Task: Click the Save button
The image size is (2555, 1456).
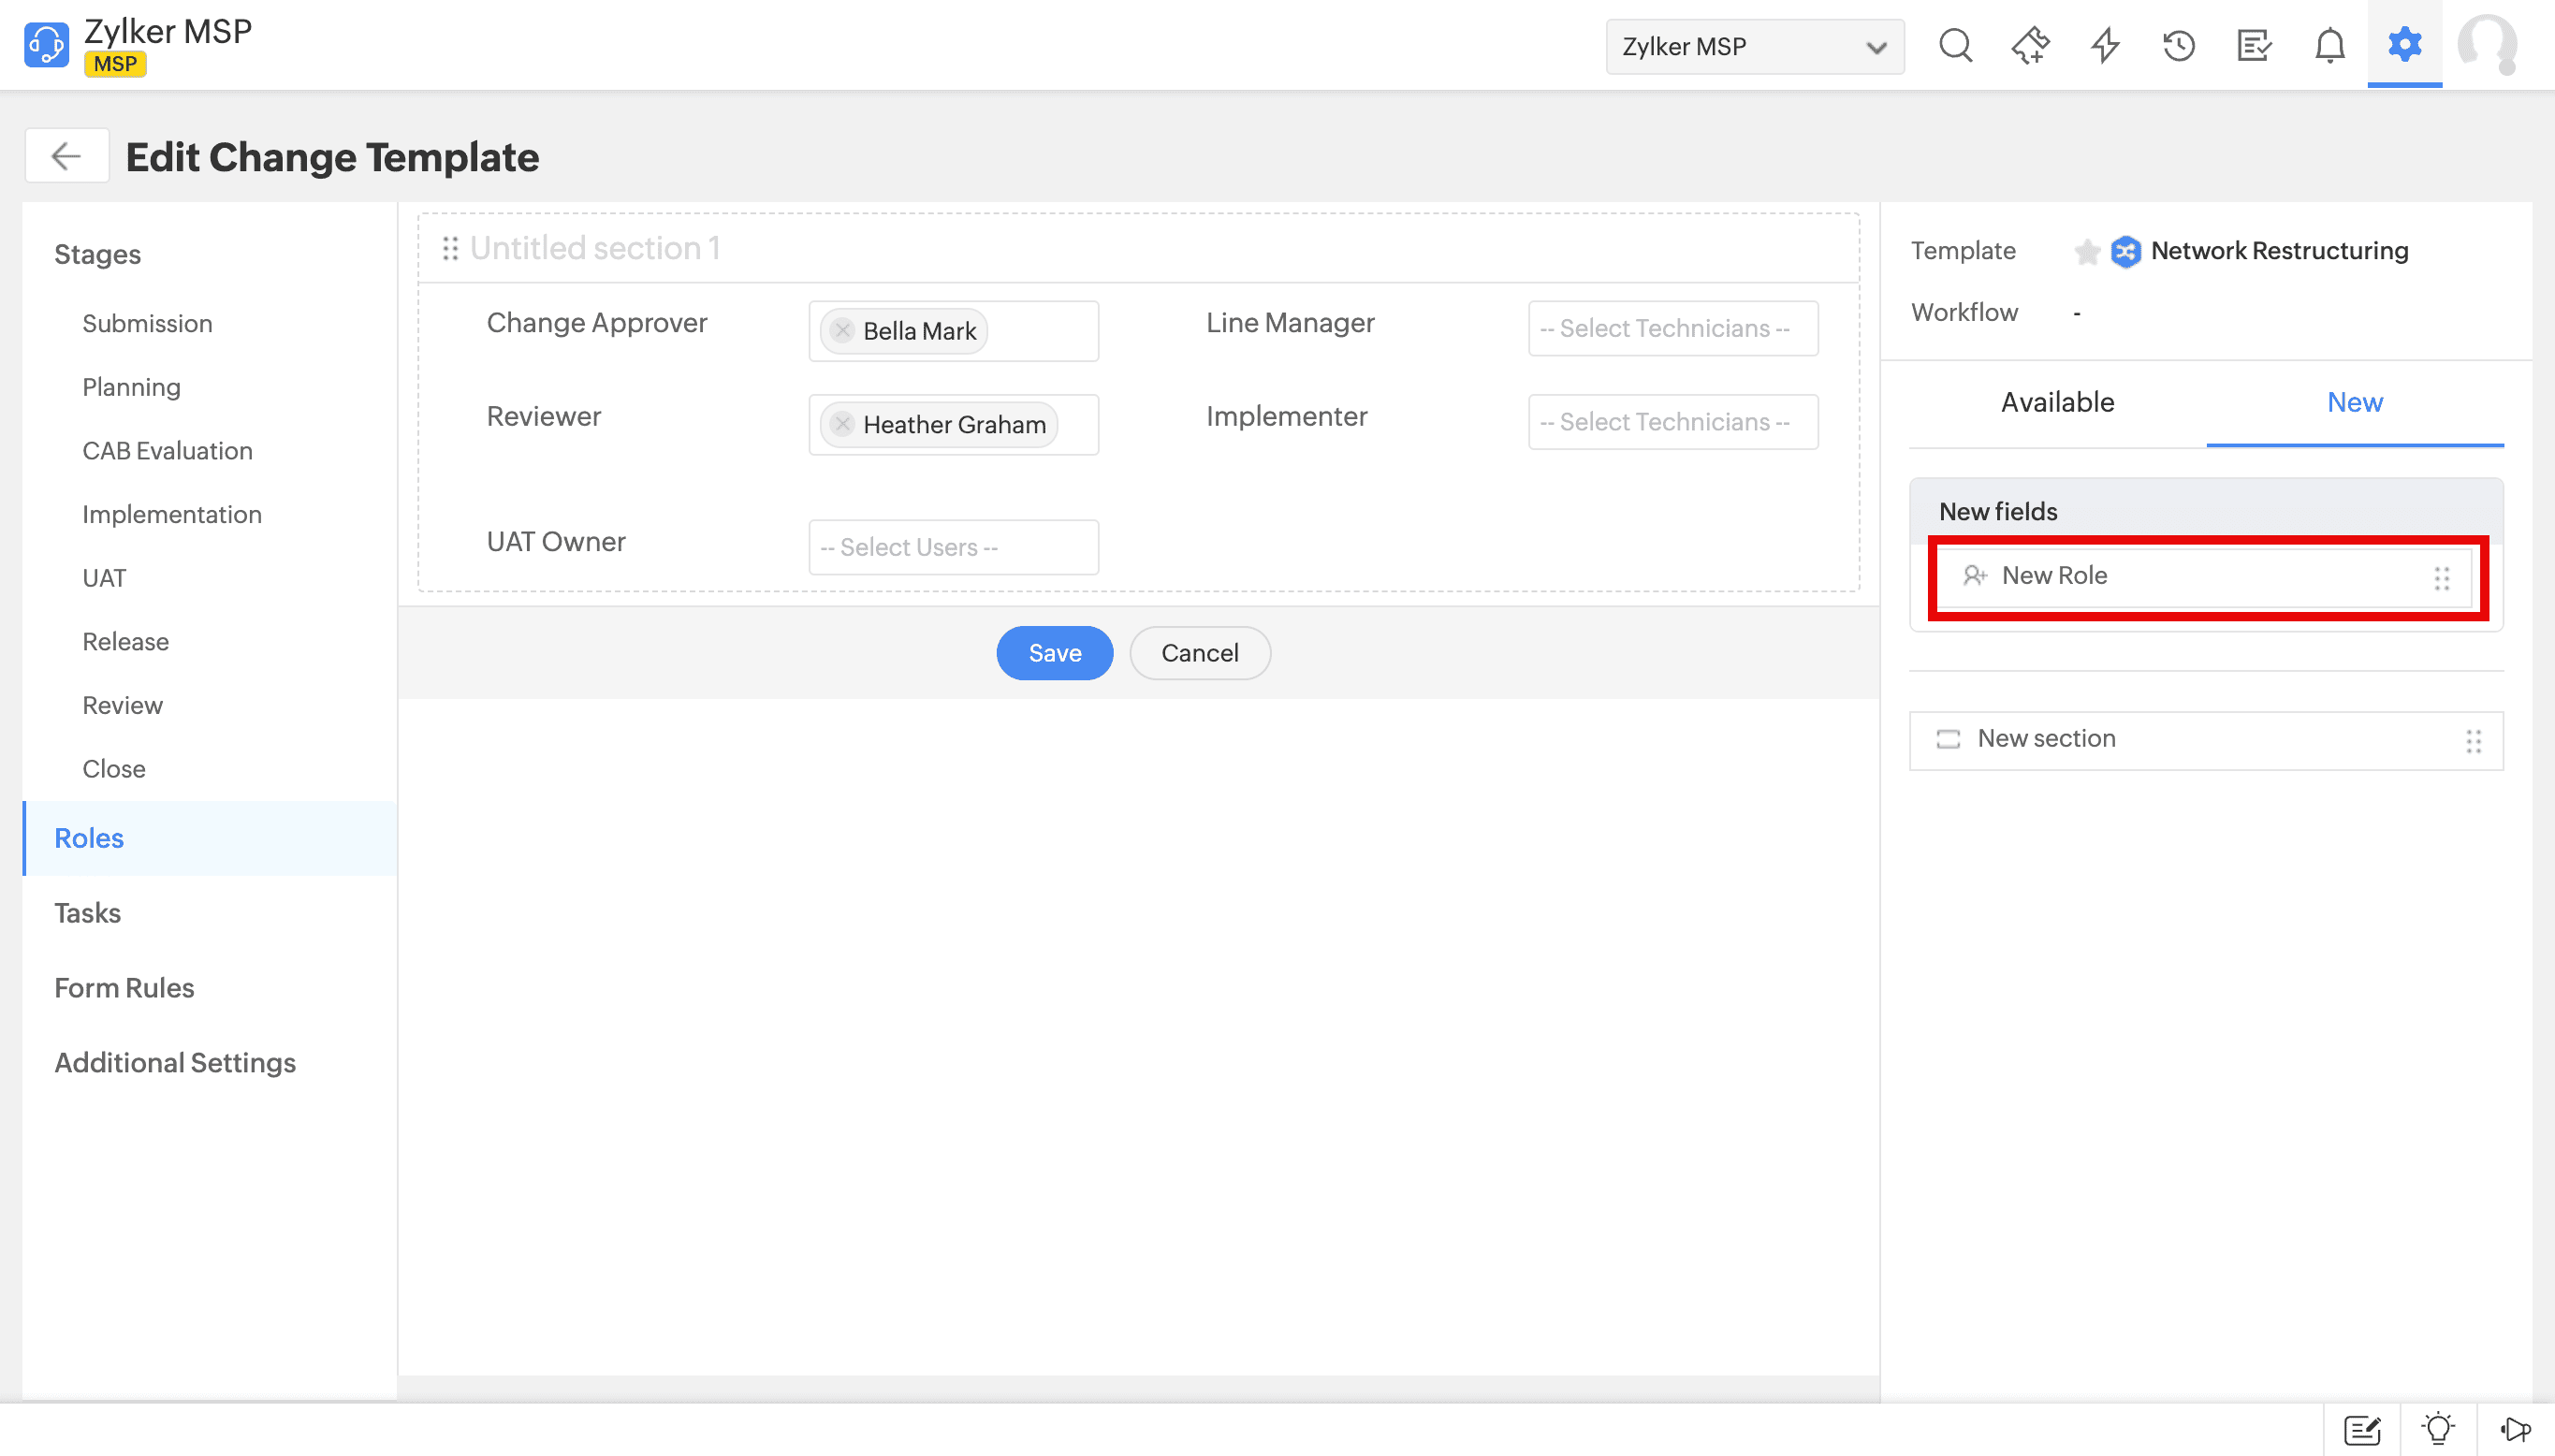Action: [x=1054, y=653]
